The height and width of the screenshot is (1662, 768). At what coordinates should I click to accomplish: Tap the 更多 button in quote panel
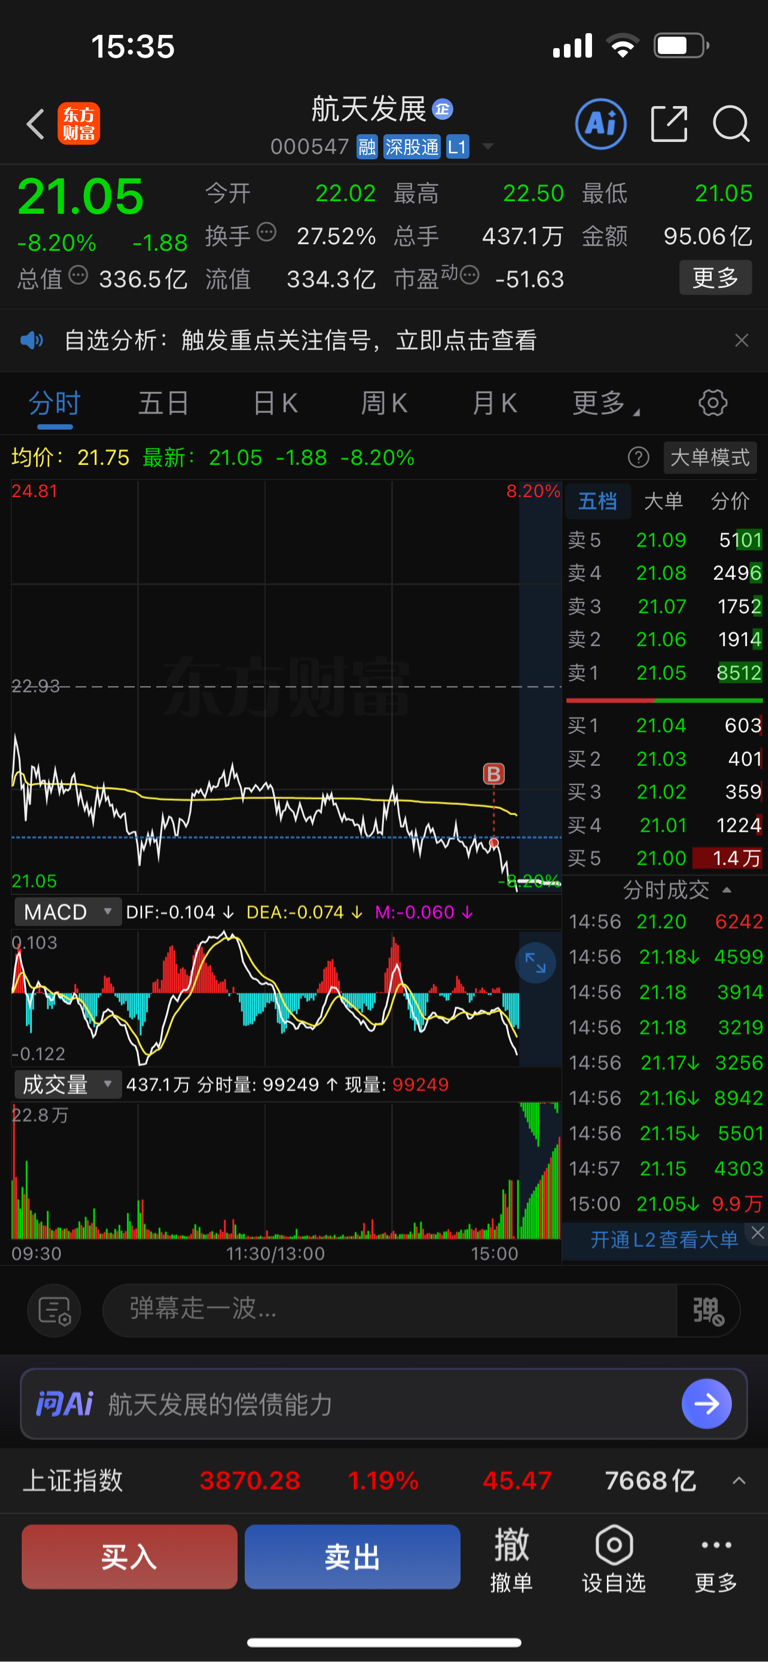pyautogui.click(x=716, y=278)
